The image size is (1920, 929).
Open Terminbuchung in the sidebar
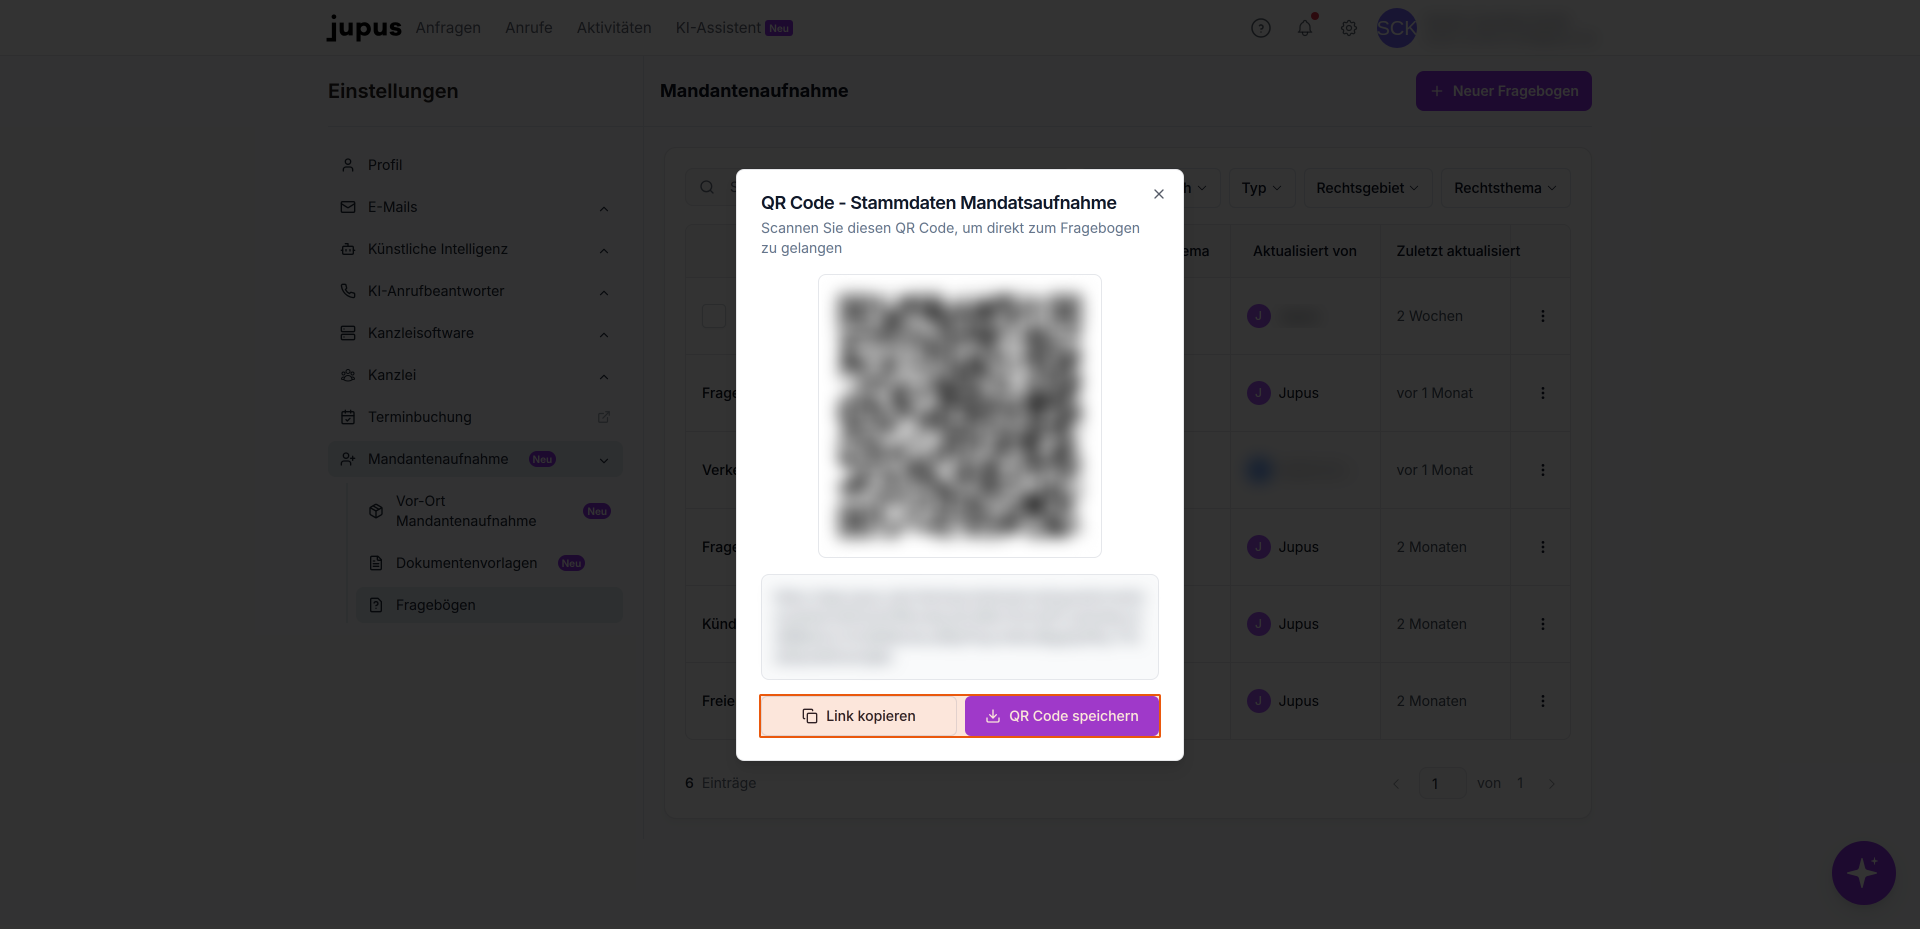coord(476,417)
